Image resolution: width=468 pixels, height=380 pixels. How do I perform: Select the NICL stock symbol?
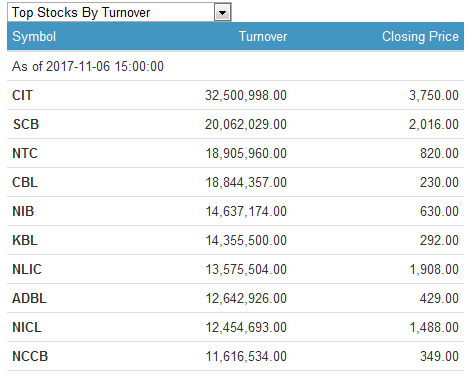27,327
